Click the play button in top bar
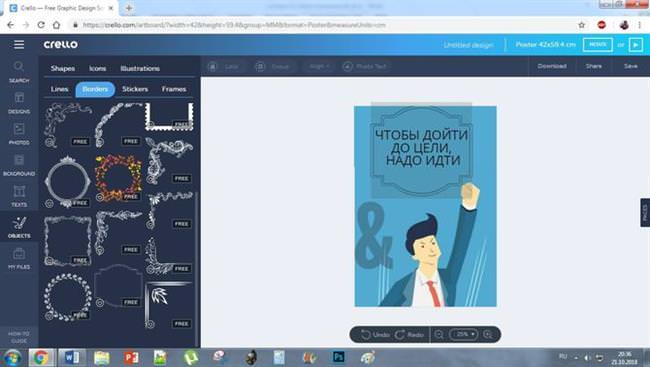Screen dimensions: 650x367 [635, 44]
